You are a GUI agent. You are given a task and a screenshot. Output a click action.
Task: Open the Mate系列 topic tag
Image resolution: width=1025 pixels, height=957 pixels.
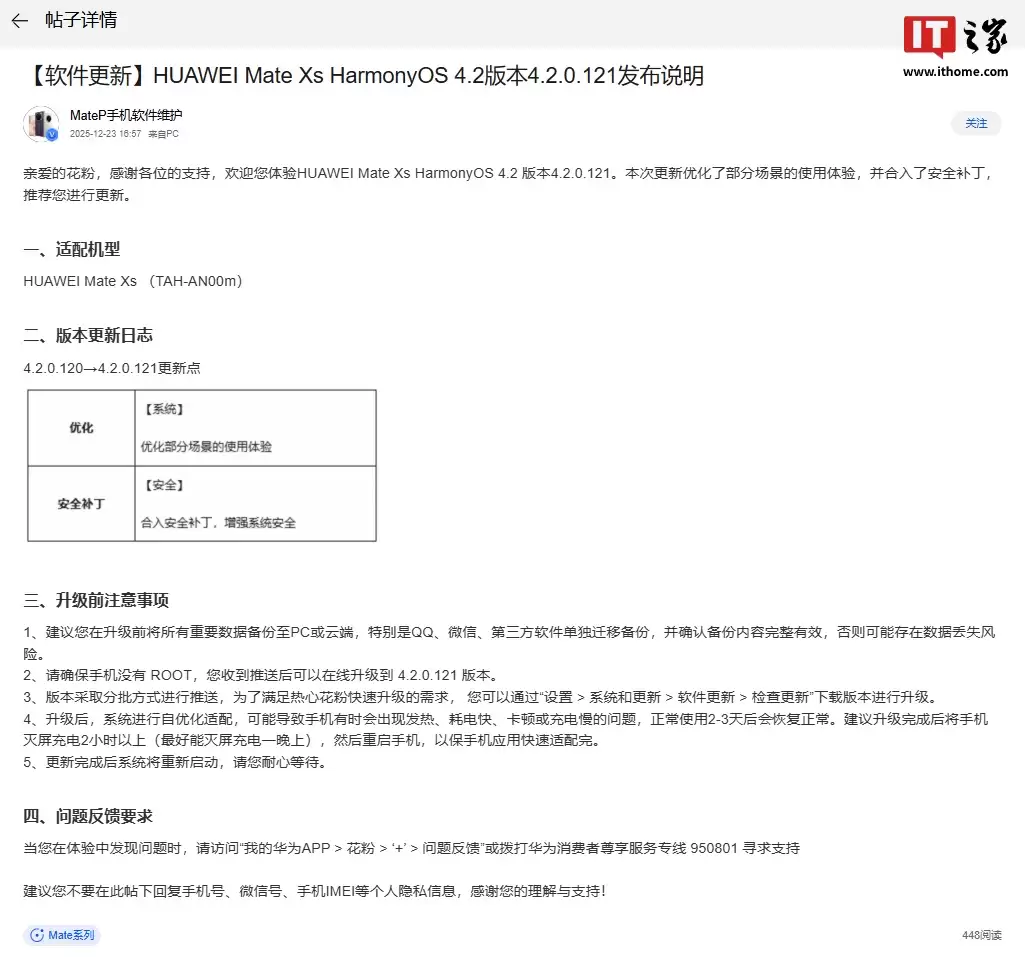click(x=62, y=935)
